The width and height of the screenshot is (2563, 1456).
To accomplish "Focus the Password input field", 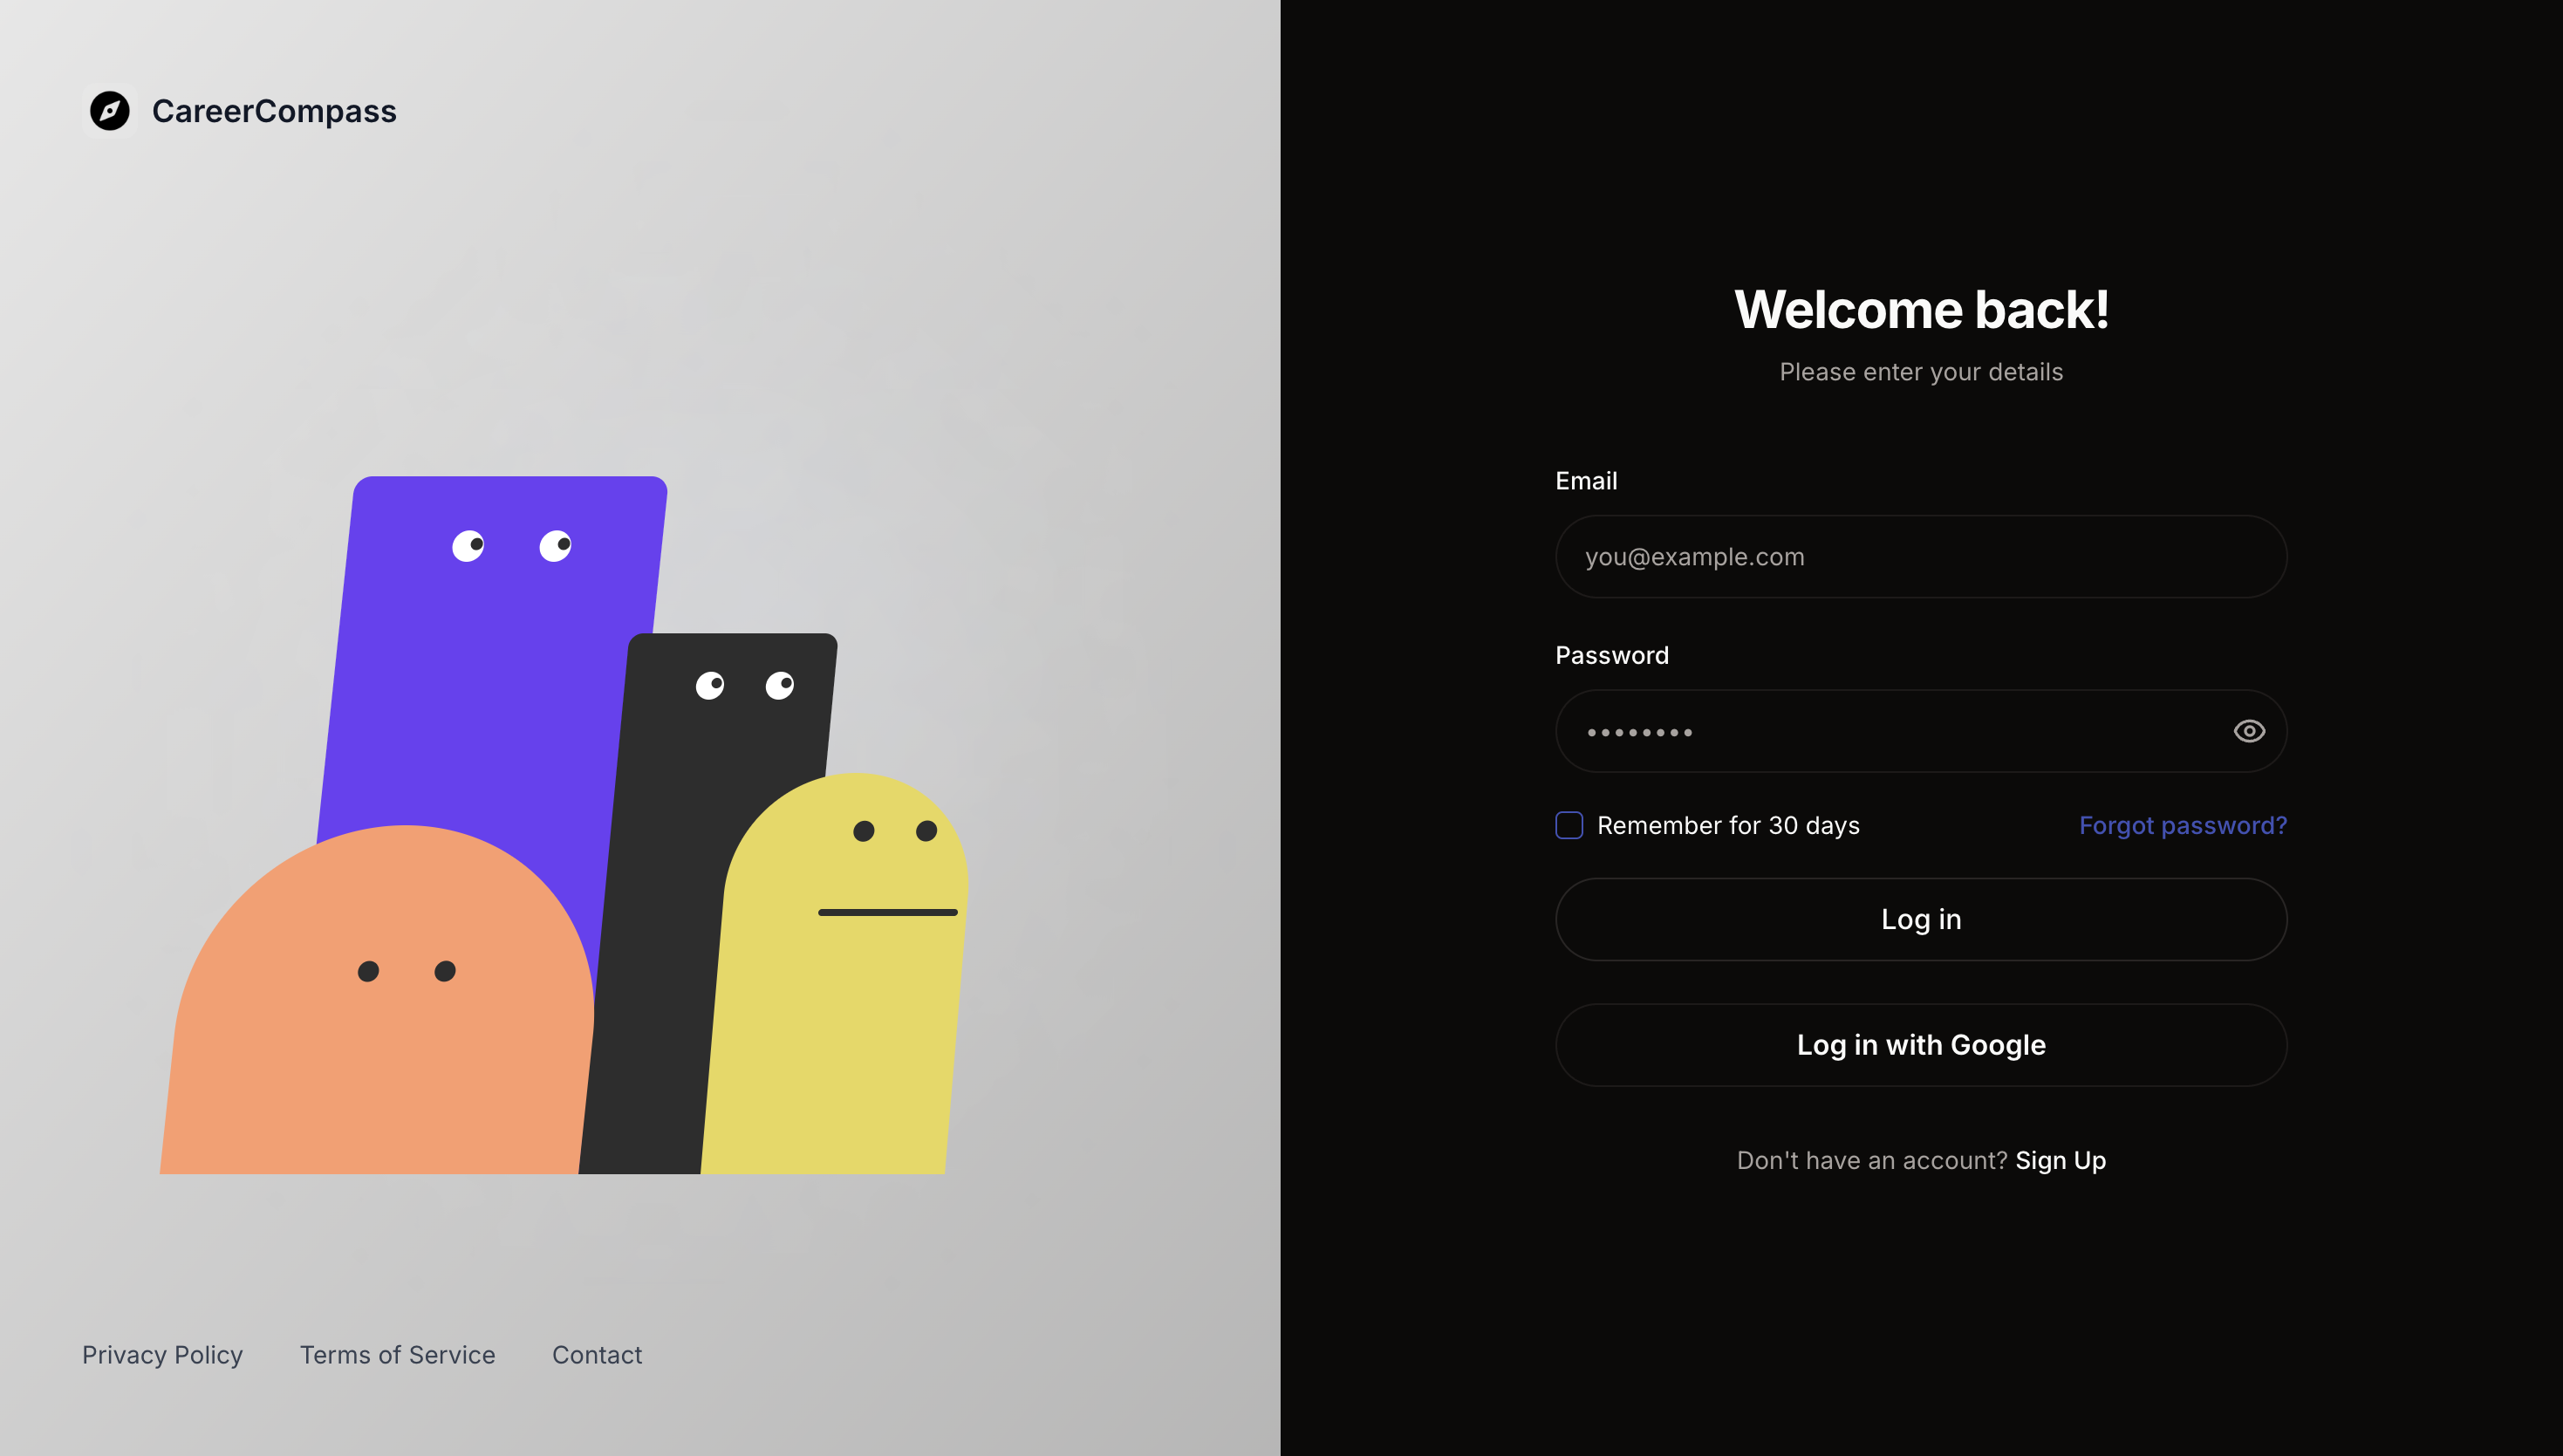I will [1880, 731].
